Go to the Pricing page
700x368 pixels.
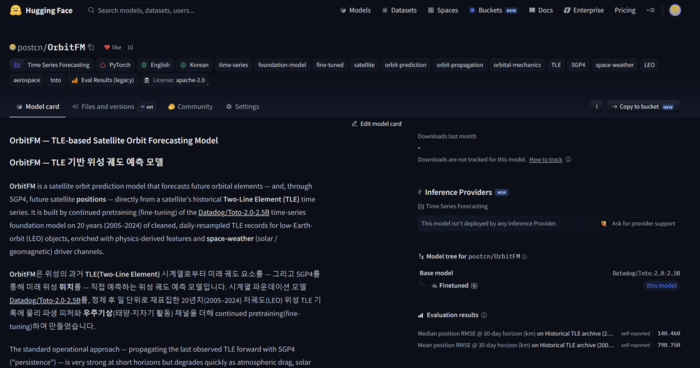click(x=625, y=10)
